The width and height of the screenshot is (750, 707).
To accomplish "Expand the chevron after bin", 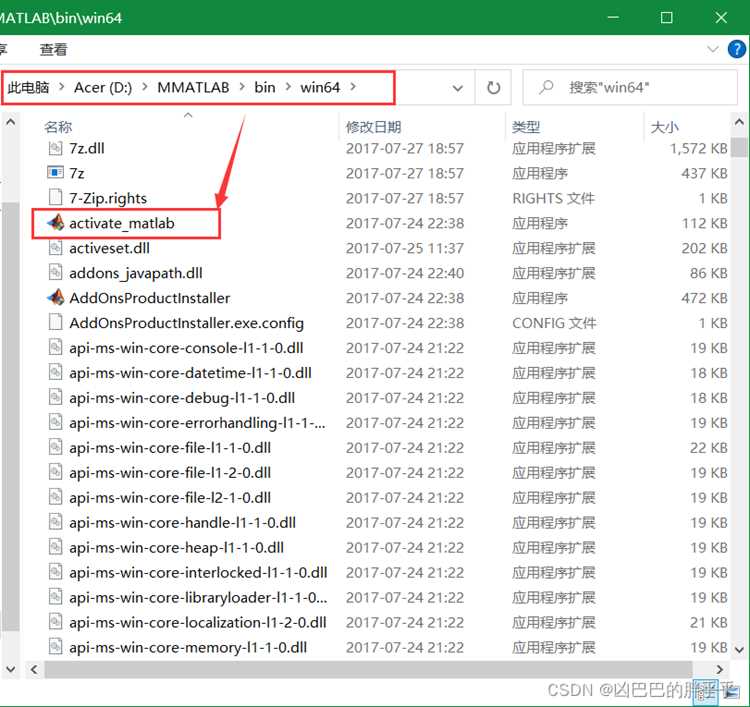I will point(288,87).
